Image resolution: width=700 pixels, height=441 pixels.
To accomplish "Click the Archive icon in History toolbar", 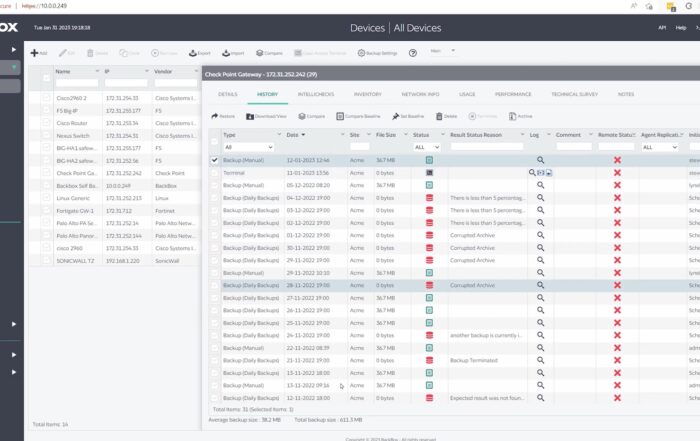I will point(512,116).
